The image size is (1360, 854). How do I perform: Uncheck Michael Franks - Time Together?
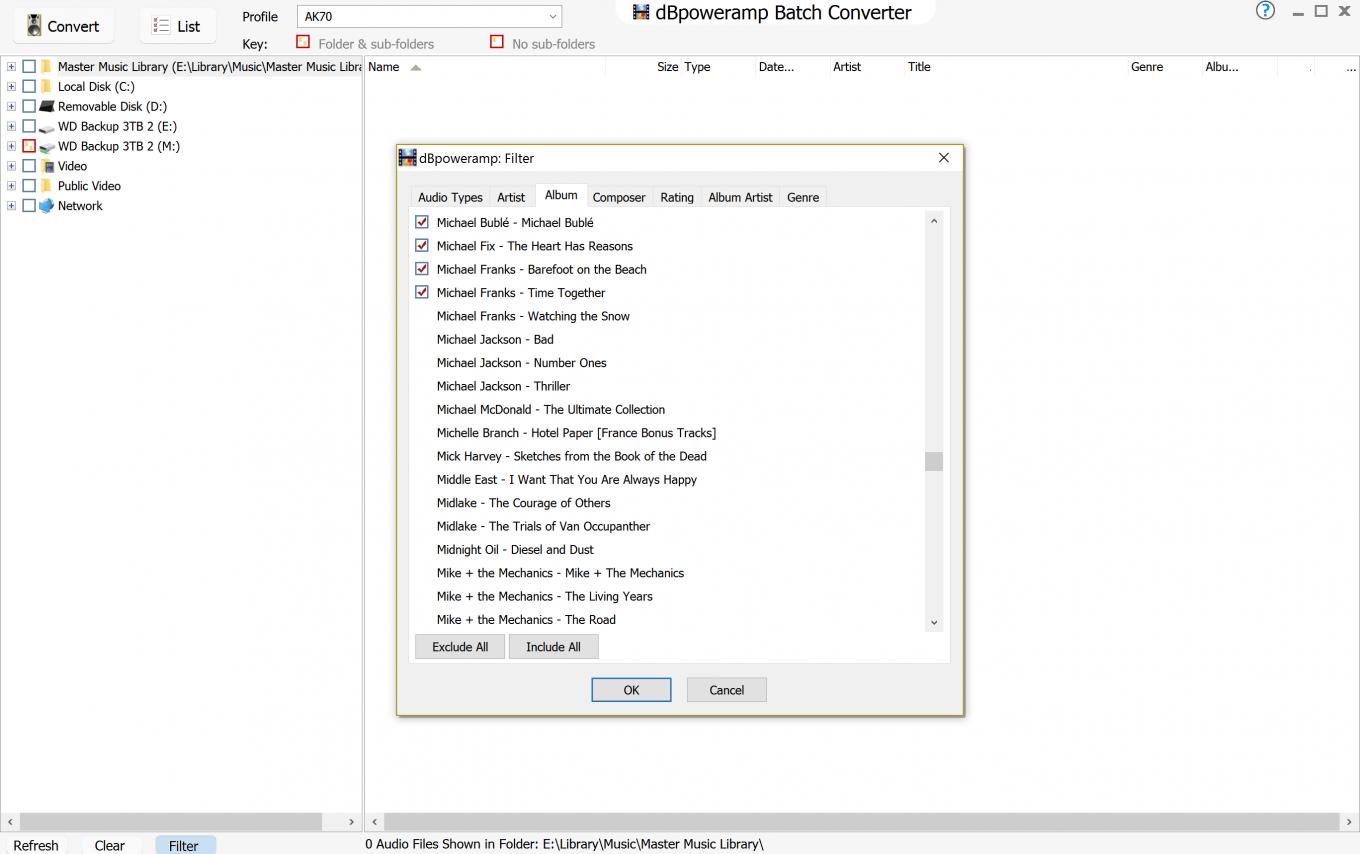pos(422,292)
